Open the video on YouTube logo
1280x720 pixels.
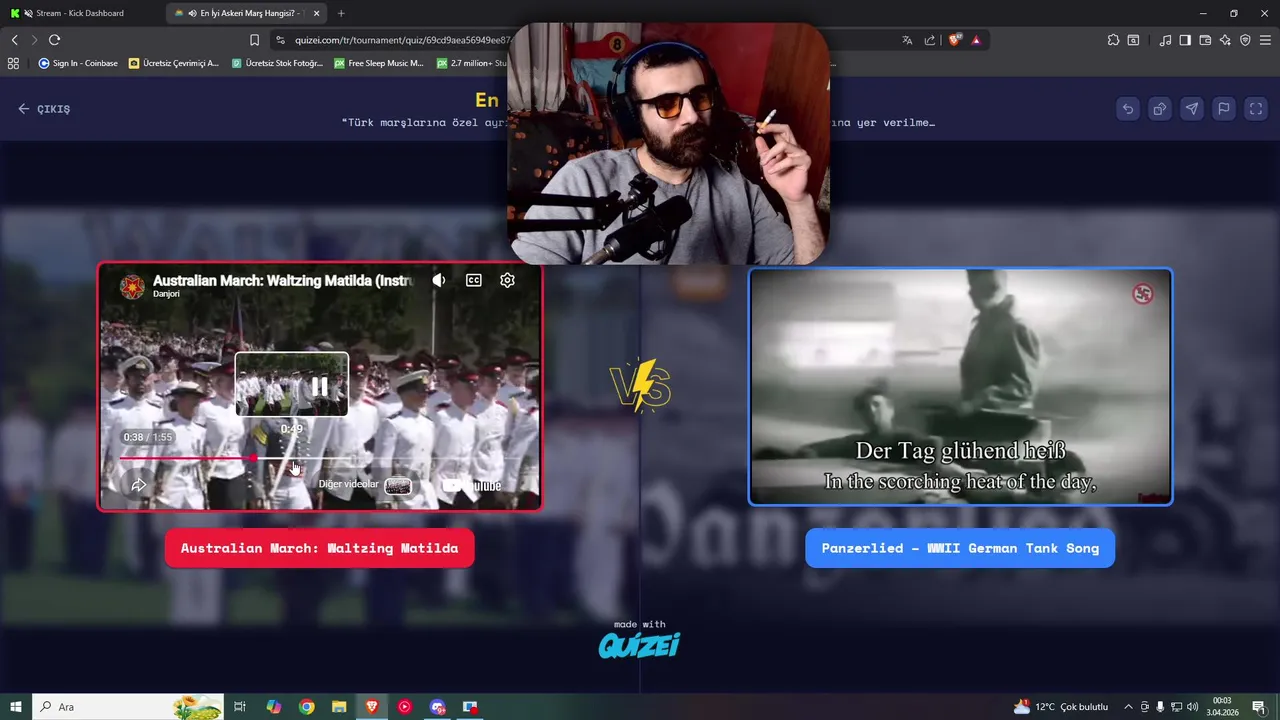(x=474, y=486)
